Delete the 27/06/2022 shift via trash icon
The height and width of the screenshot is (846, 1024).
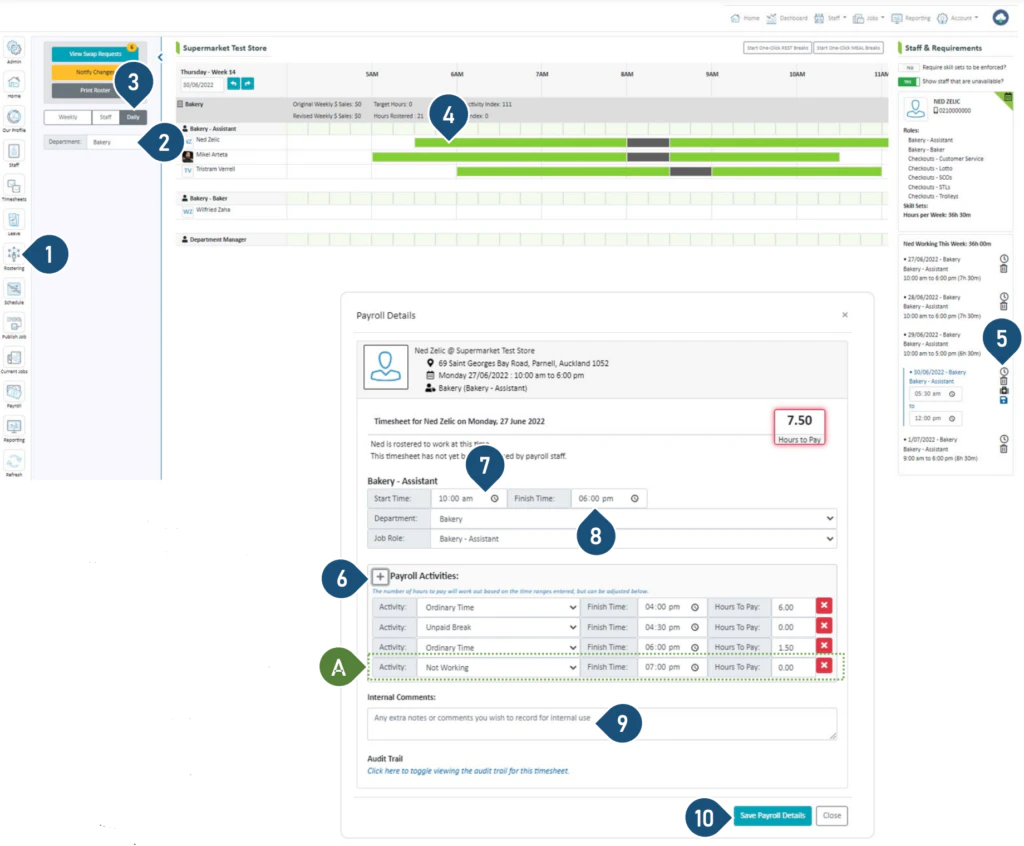[1004, 268]
